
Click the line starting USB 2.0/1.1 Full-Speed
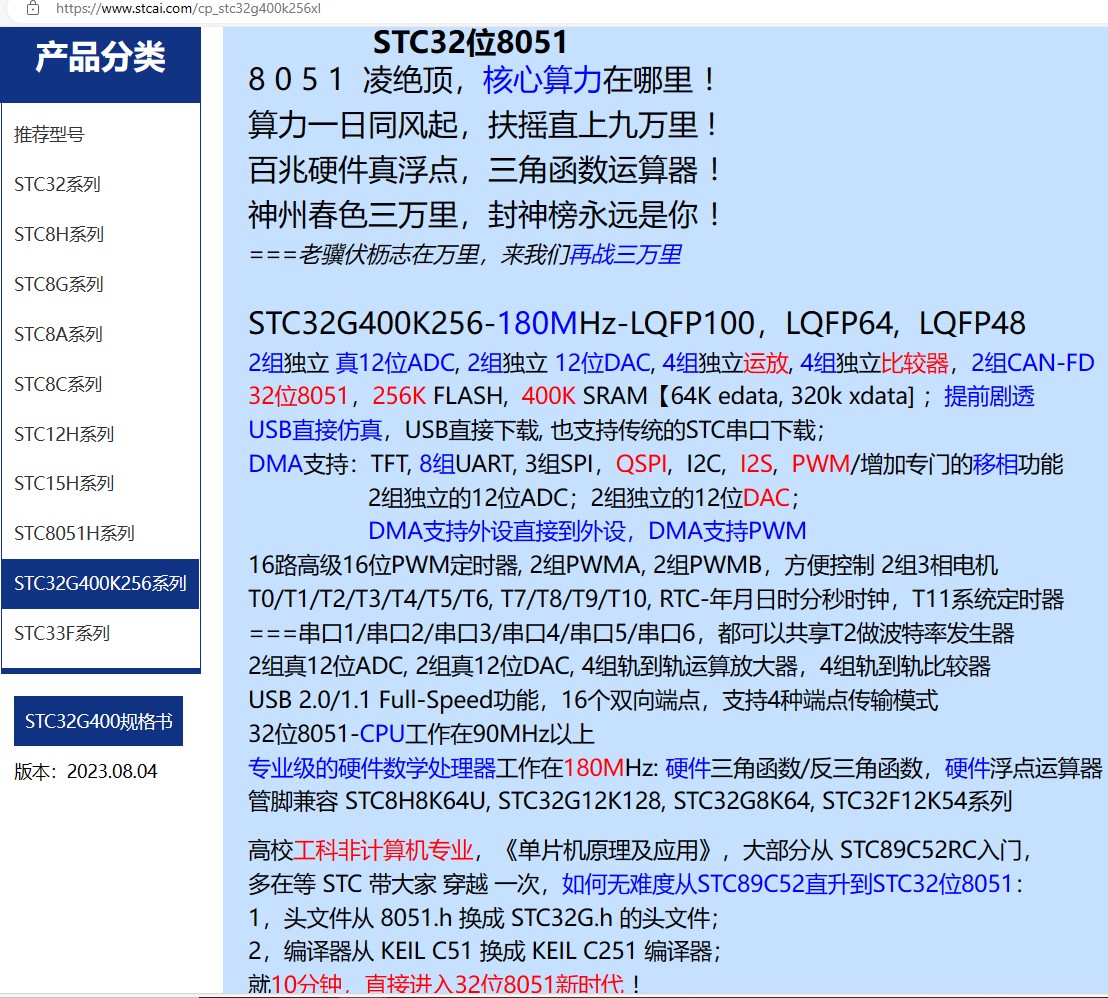tap(593, 700)
